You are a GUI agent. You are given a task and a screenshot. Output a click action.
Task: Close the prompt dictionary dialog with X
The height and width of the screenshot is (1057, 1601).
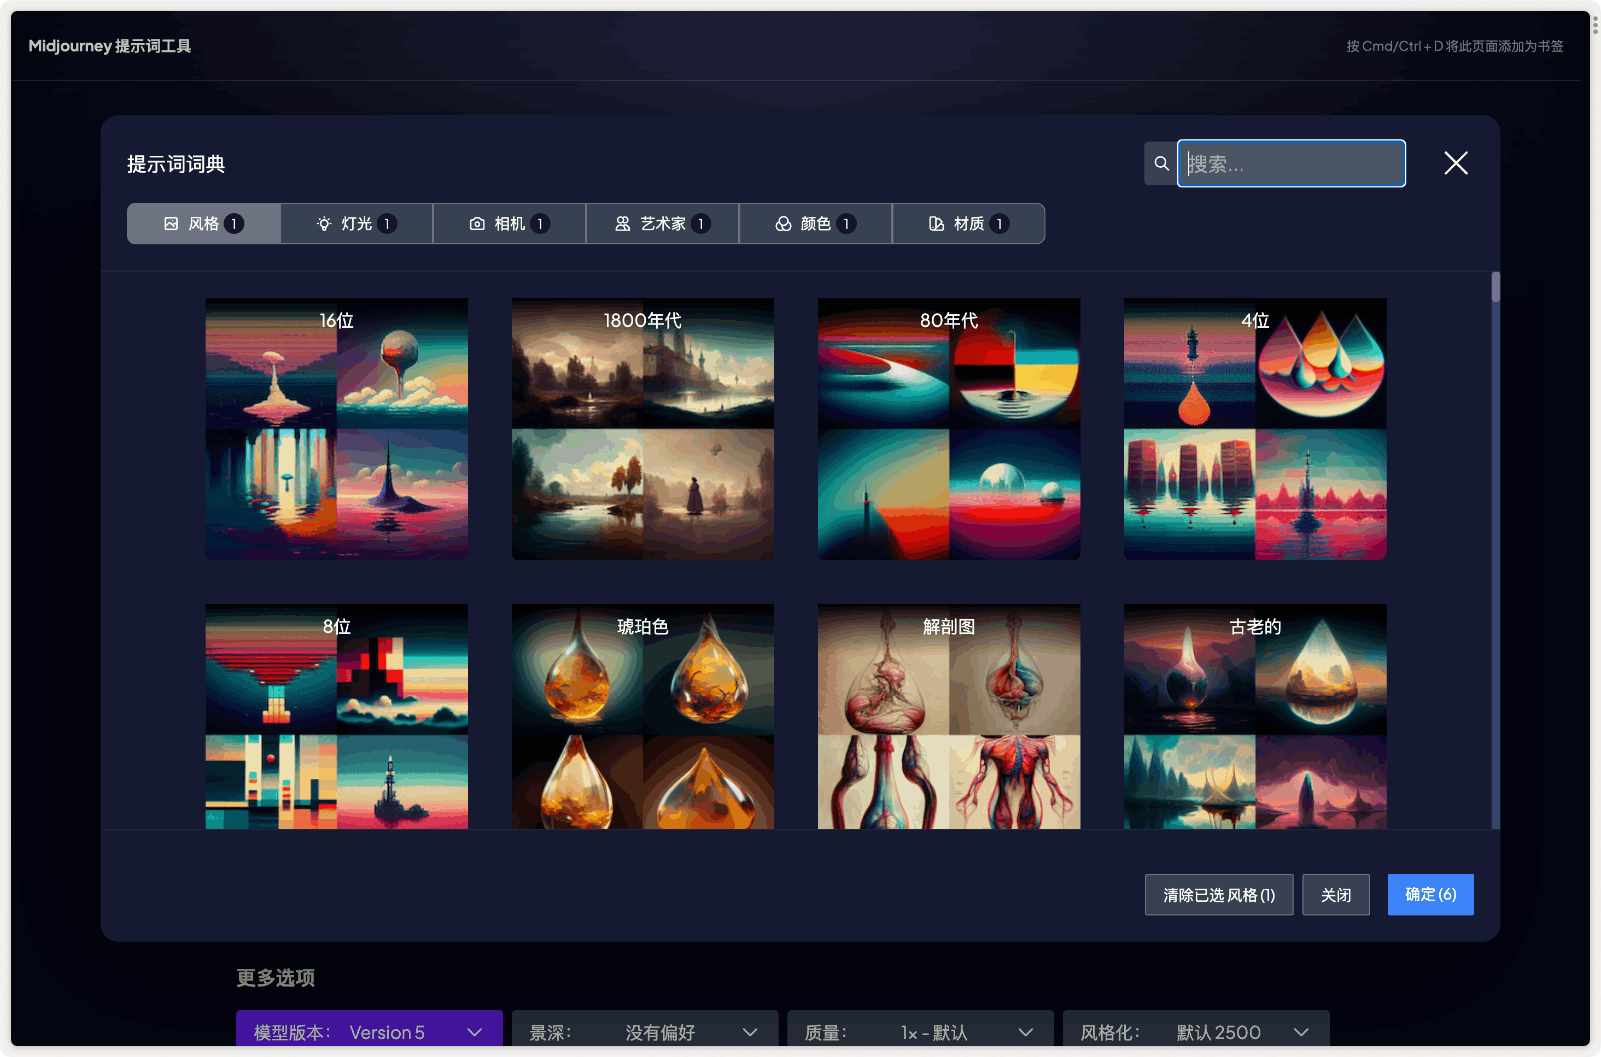(1455, 163)
